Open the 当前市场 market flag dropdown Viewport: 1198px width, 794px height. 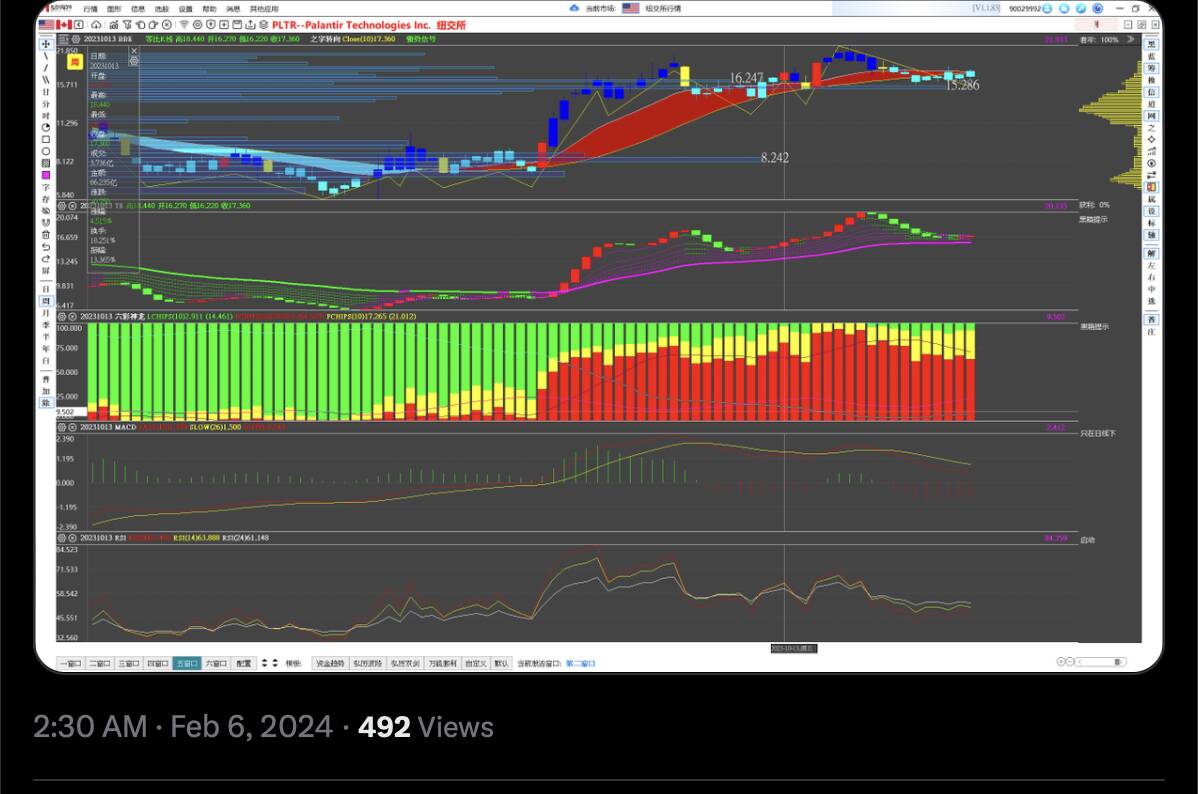tap(631, 8)
